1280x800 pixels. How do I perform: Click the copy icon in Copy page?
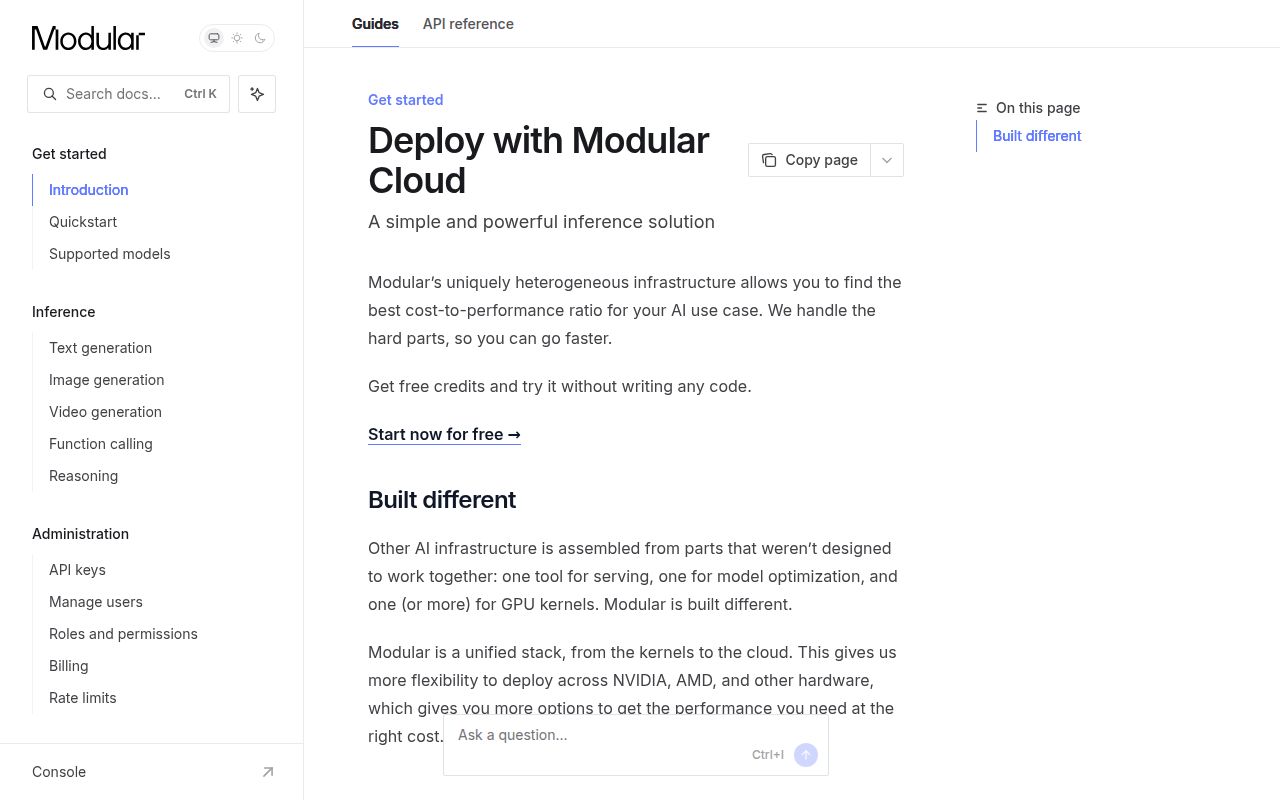pos(769,160)
